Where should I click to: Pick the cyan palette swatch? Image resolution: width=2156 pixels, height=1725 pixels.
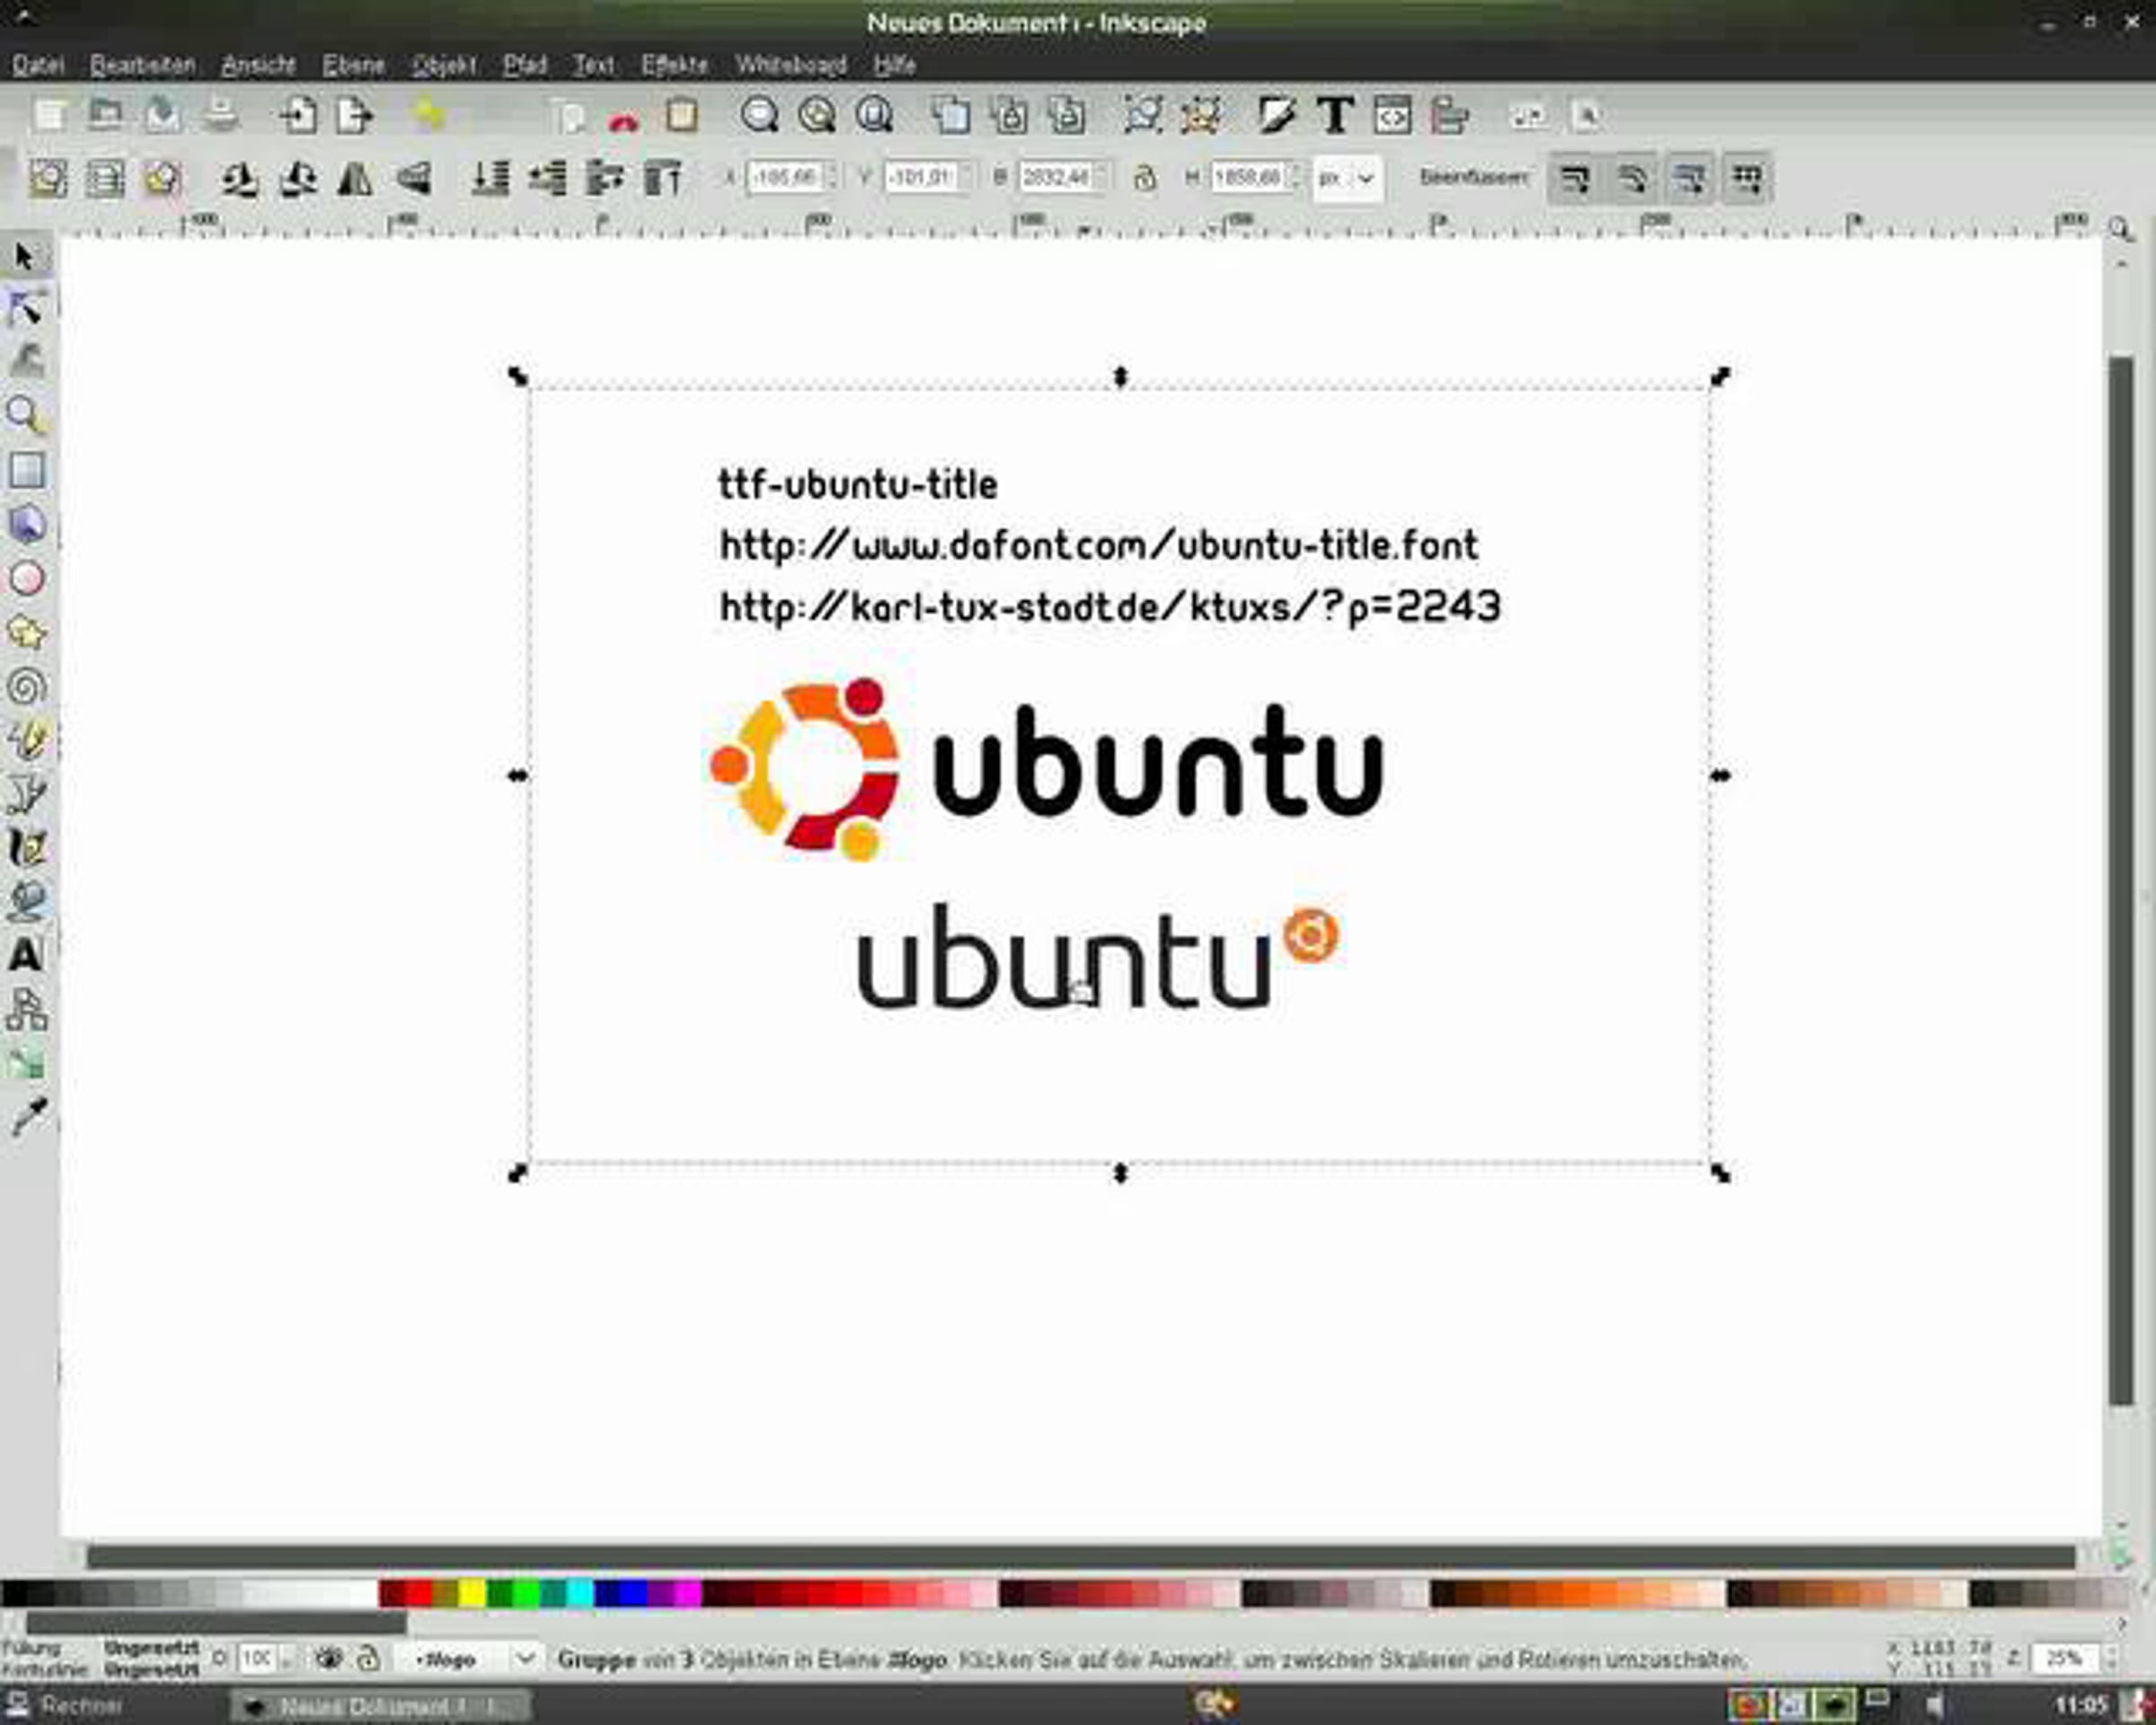580,1593
